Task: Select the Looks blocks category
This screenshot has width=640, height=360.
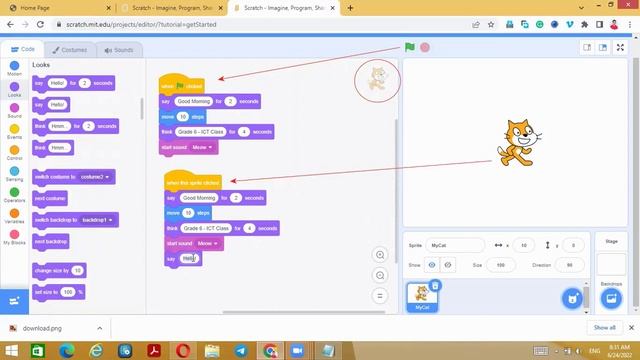Action: pyautogui.click(x=14, y=89)
